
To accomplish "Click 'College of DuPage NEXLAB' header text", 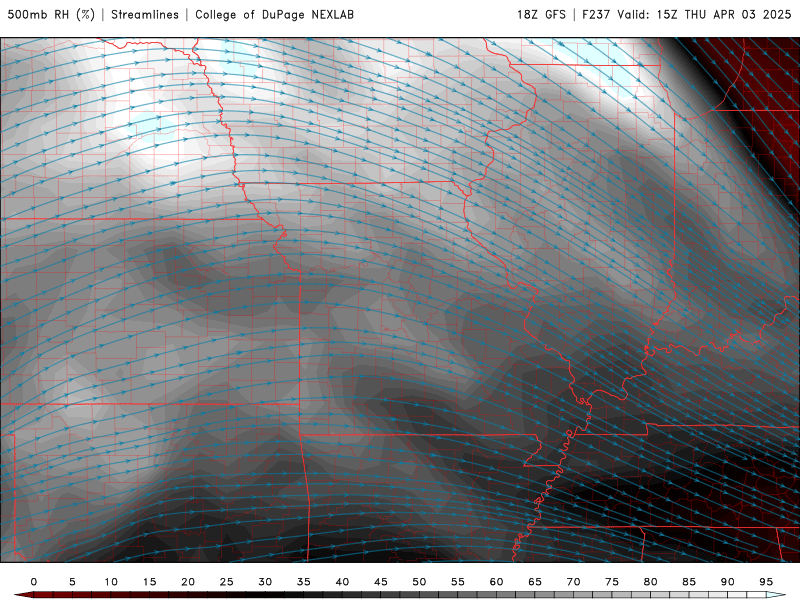I will point(274,14).
